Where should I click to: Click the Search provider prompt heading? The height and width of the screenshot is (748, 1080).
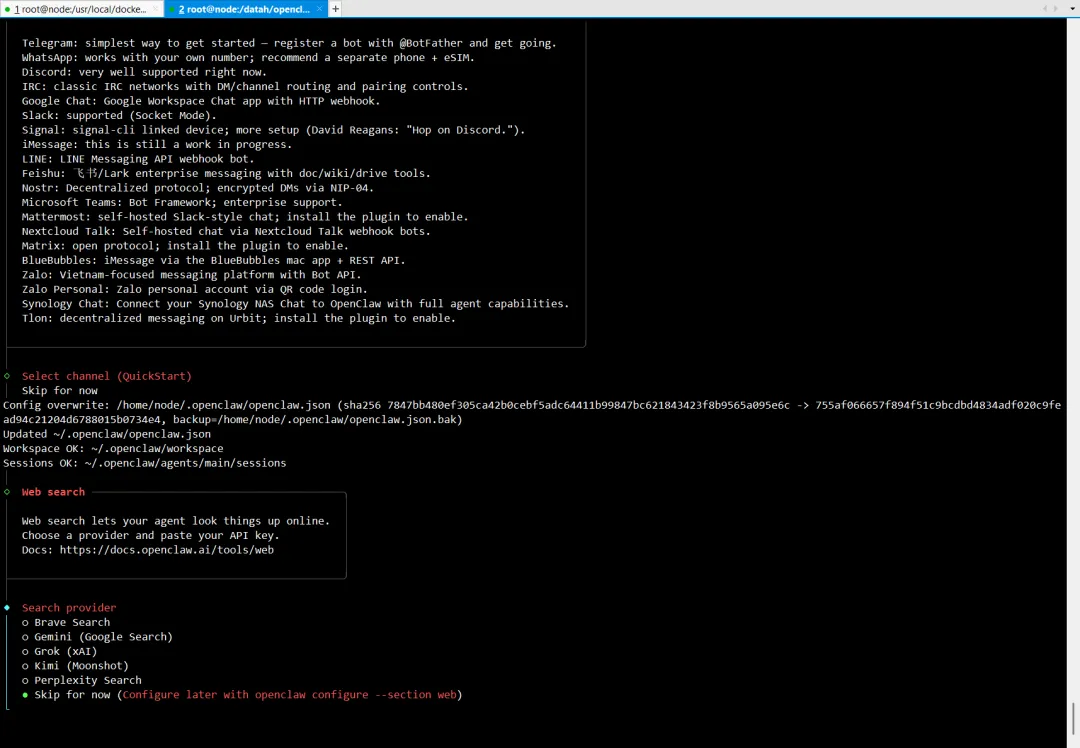pos(69,607)
